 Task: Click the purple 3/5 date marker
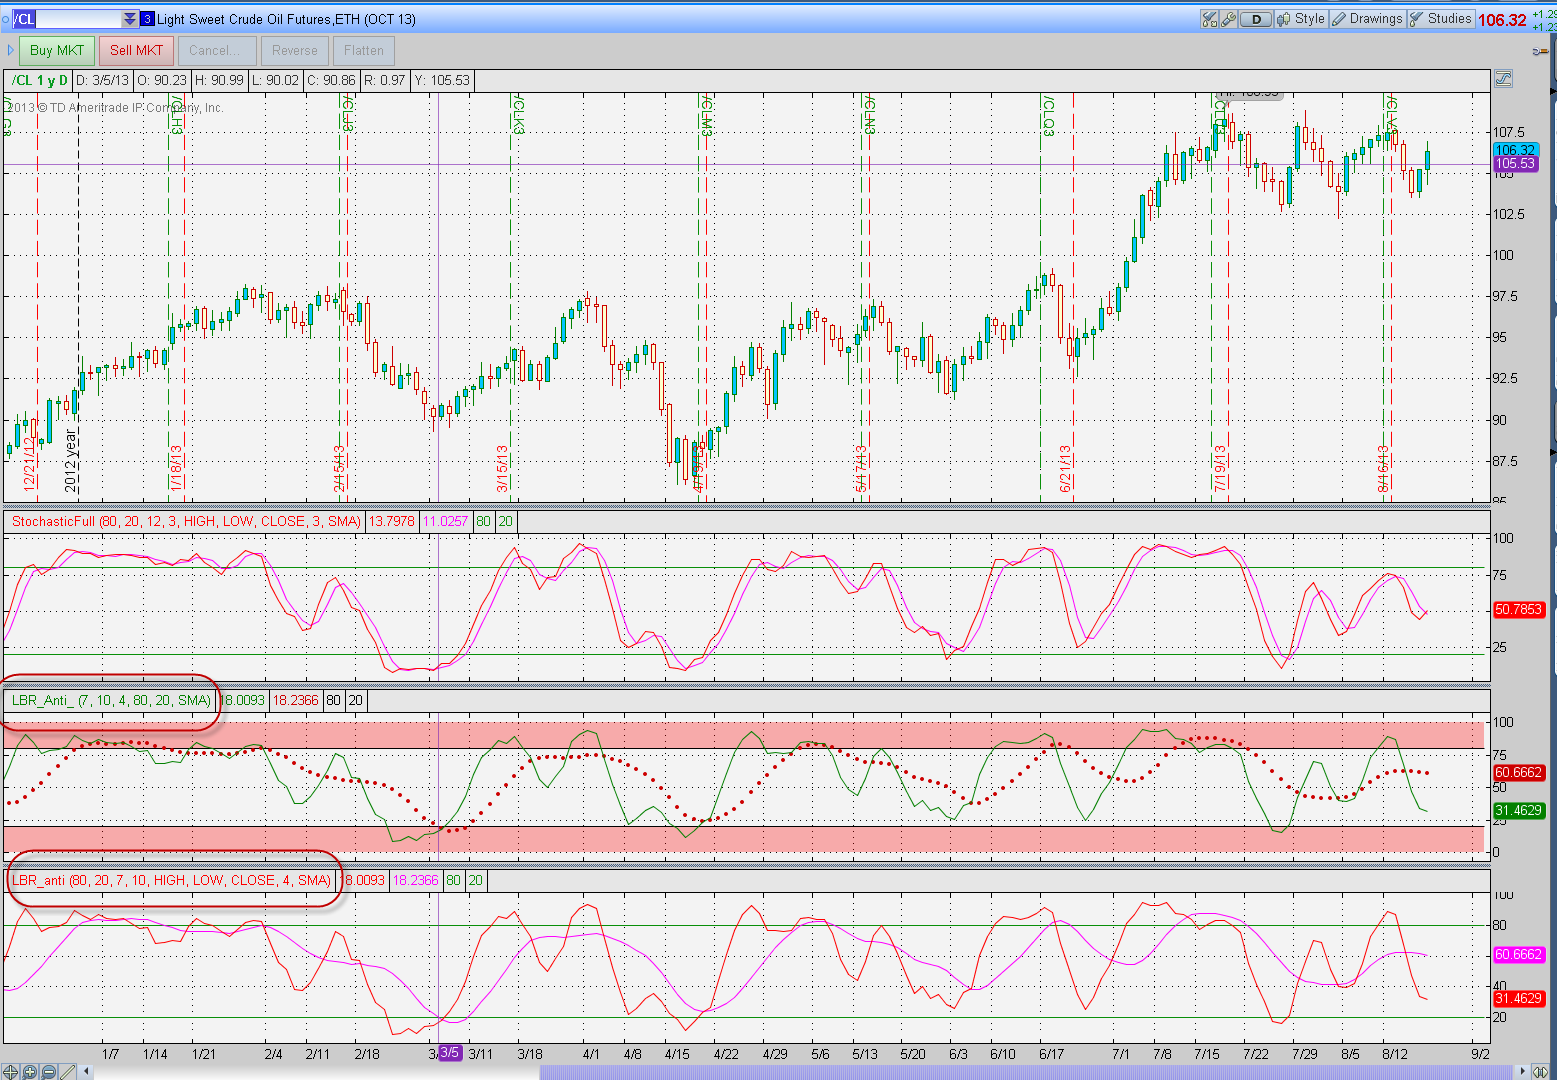(x=450, y=1053)
